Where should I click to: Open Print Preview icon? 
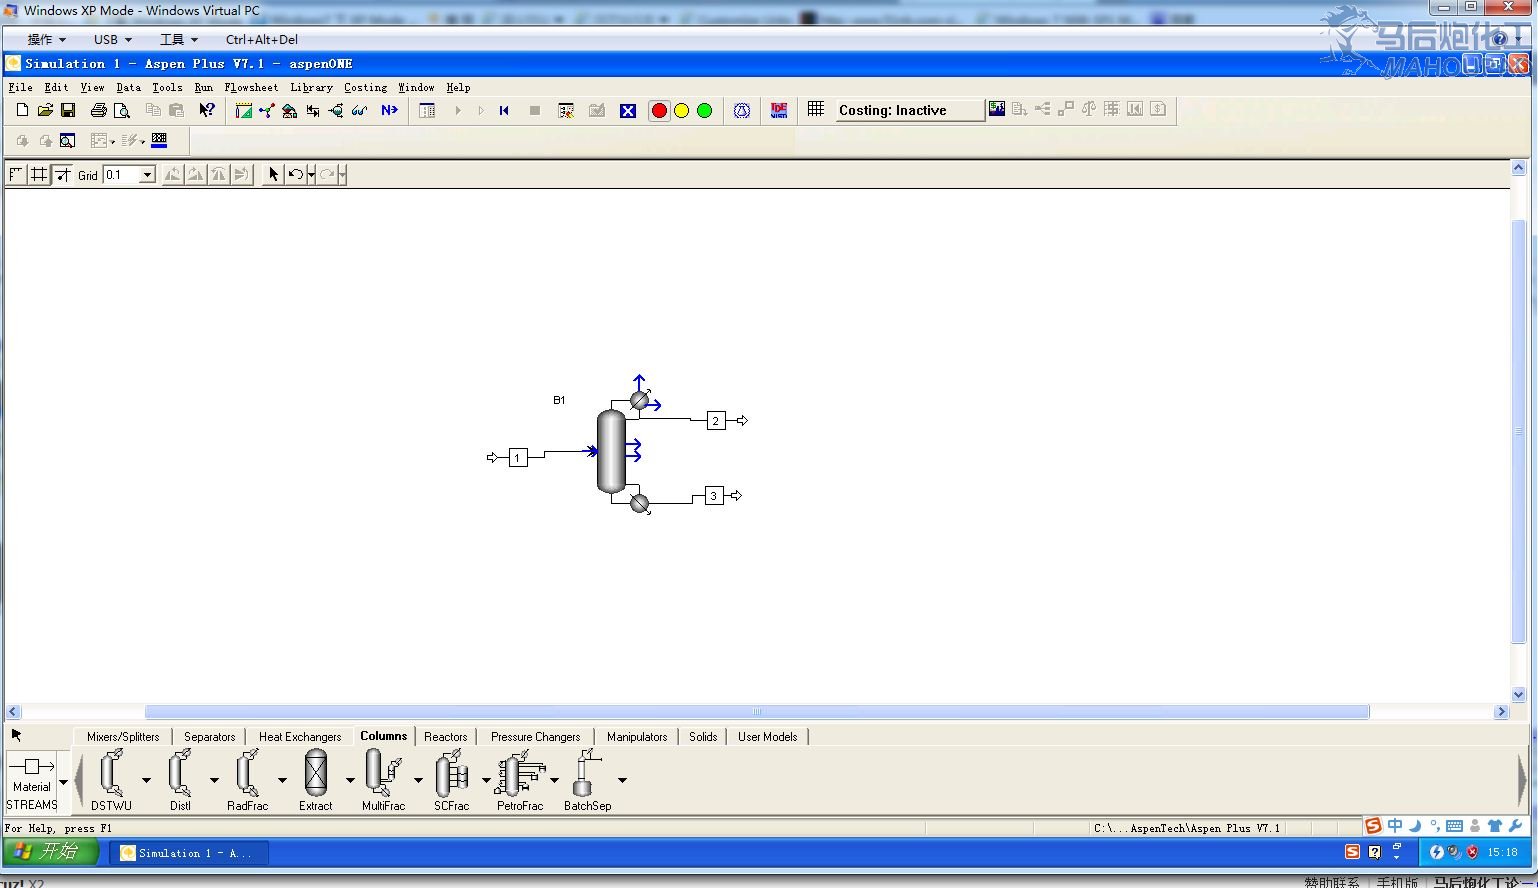coord(121,110)
